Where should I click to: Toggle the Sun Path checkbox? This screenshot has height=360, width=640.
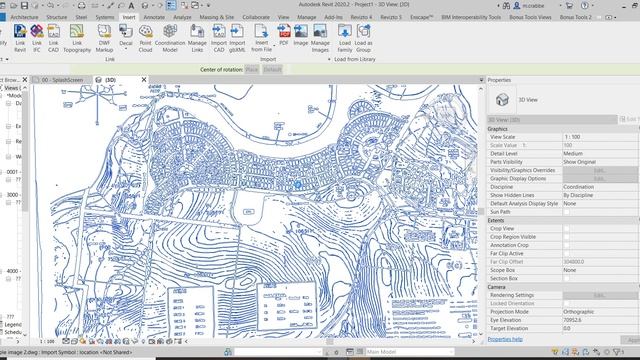(567, 212)
